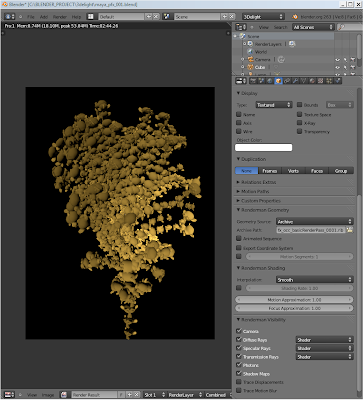The width and height of the screenshot is (363, 400).
Task: Select the Verts duplication button
Action: coord(293,171)
